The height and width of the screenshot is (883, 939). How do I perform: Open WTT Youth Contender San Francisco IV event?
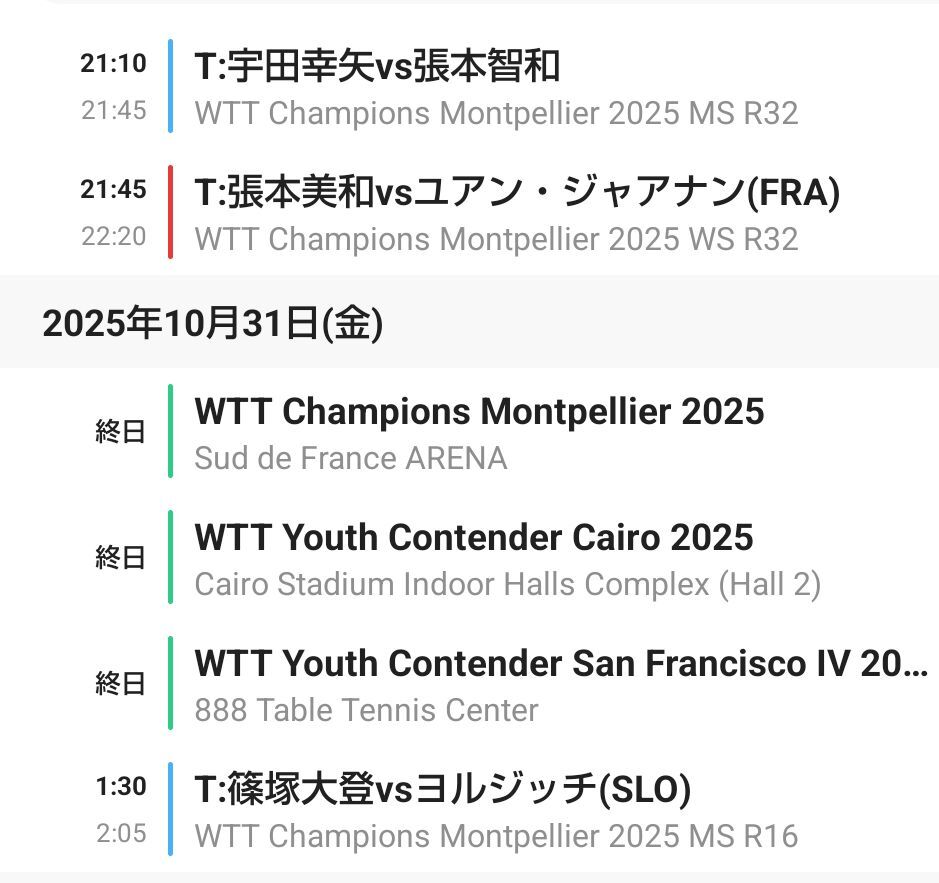pos(560,663)
